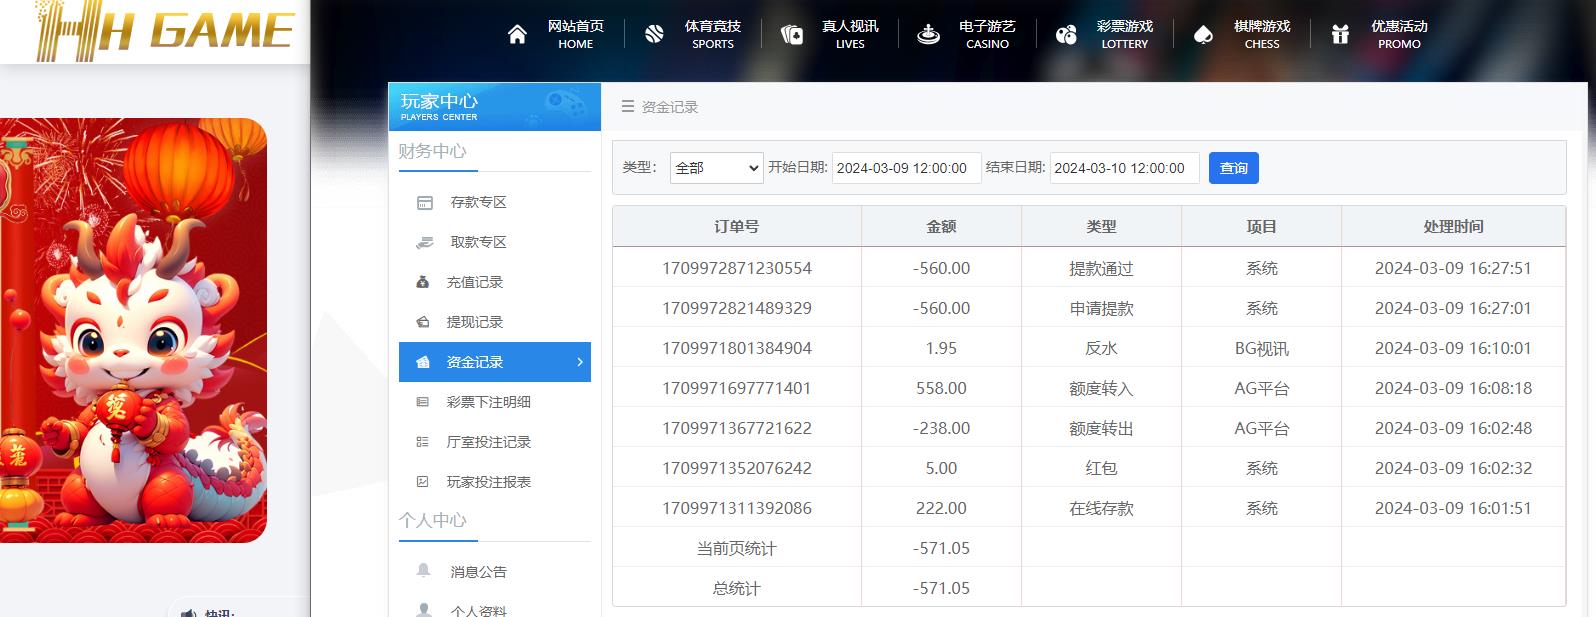Click the Chess spade icon
The height and width of the screenshot is (617, 1596).
(x=1203, y=35)
